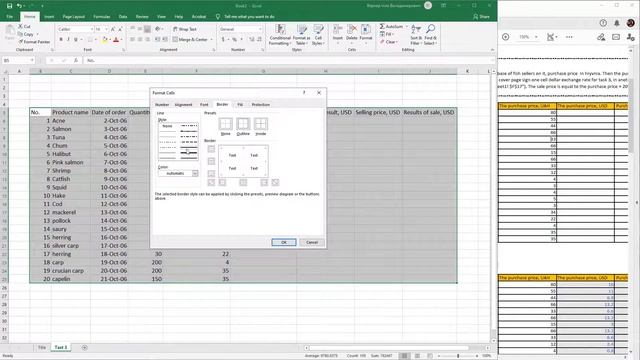This screenshot has width=640, height=360.
Task: Toggle bottom border button in dialog
Action: (211, 174)
